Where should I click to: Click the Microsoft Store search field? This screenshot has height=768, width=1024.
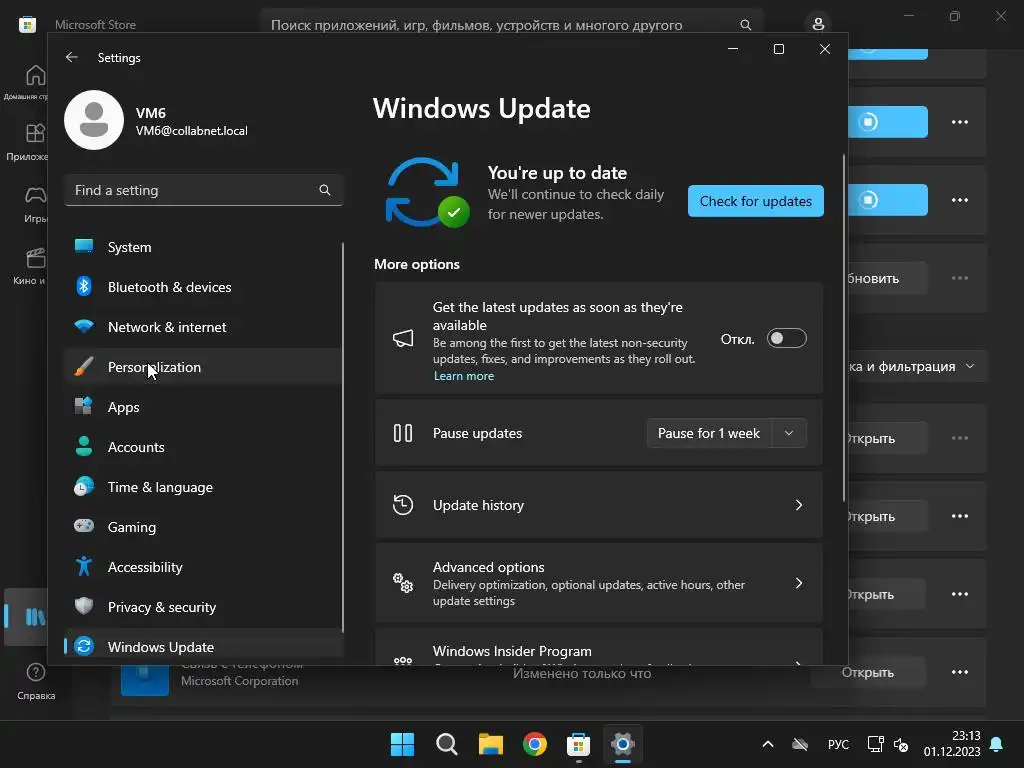511,25
